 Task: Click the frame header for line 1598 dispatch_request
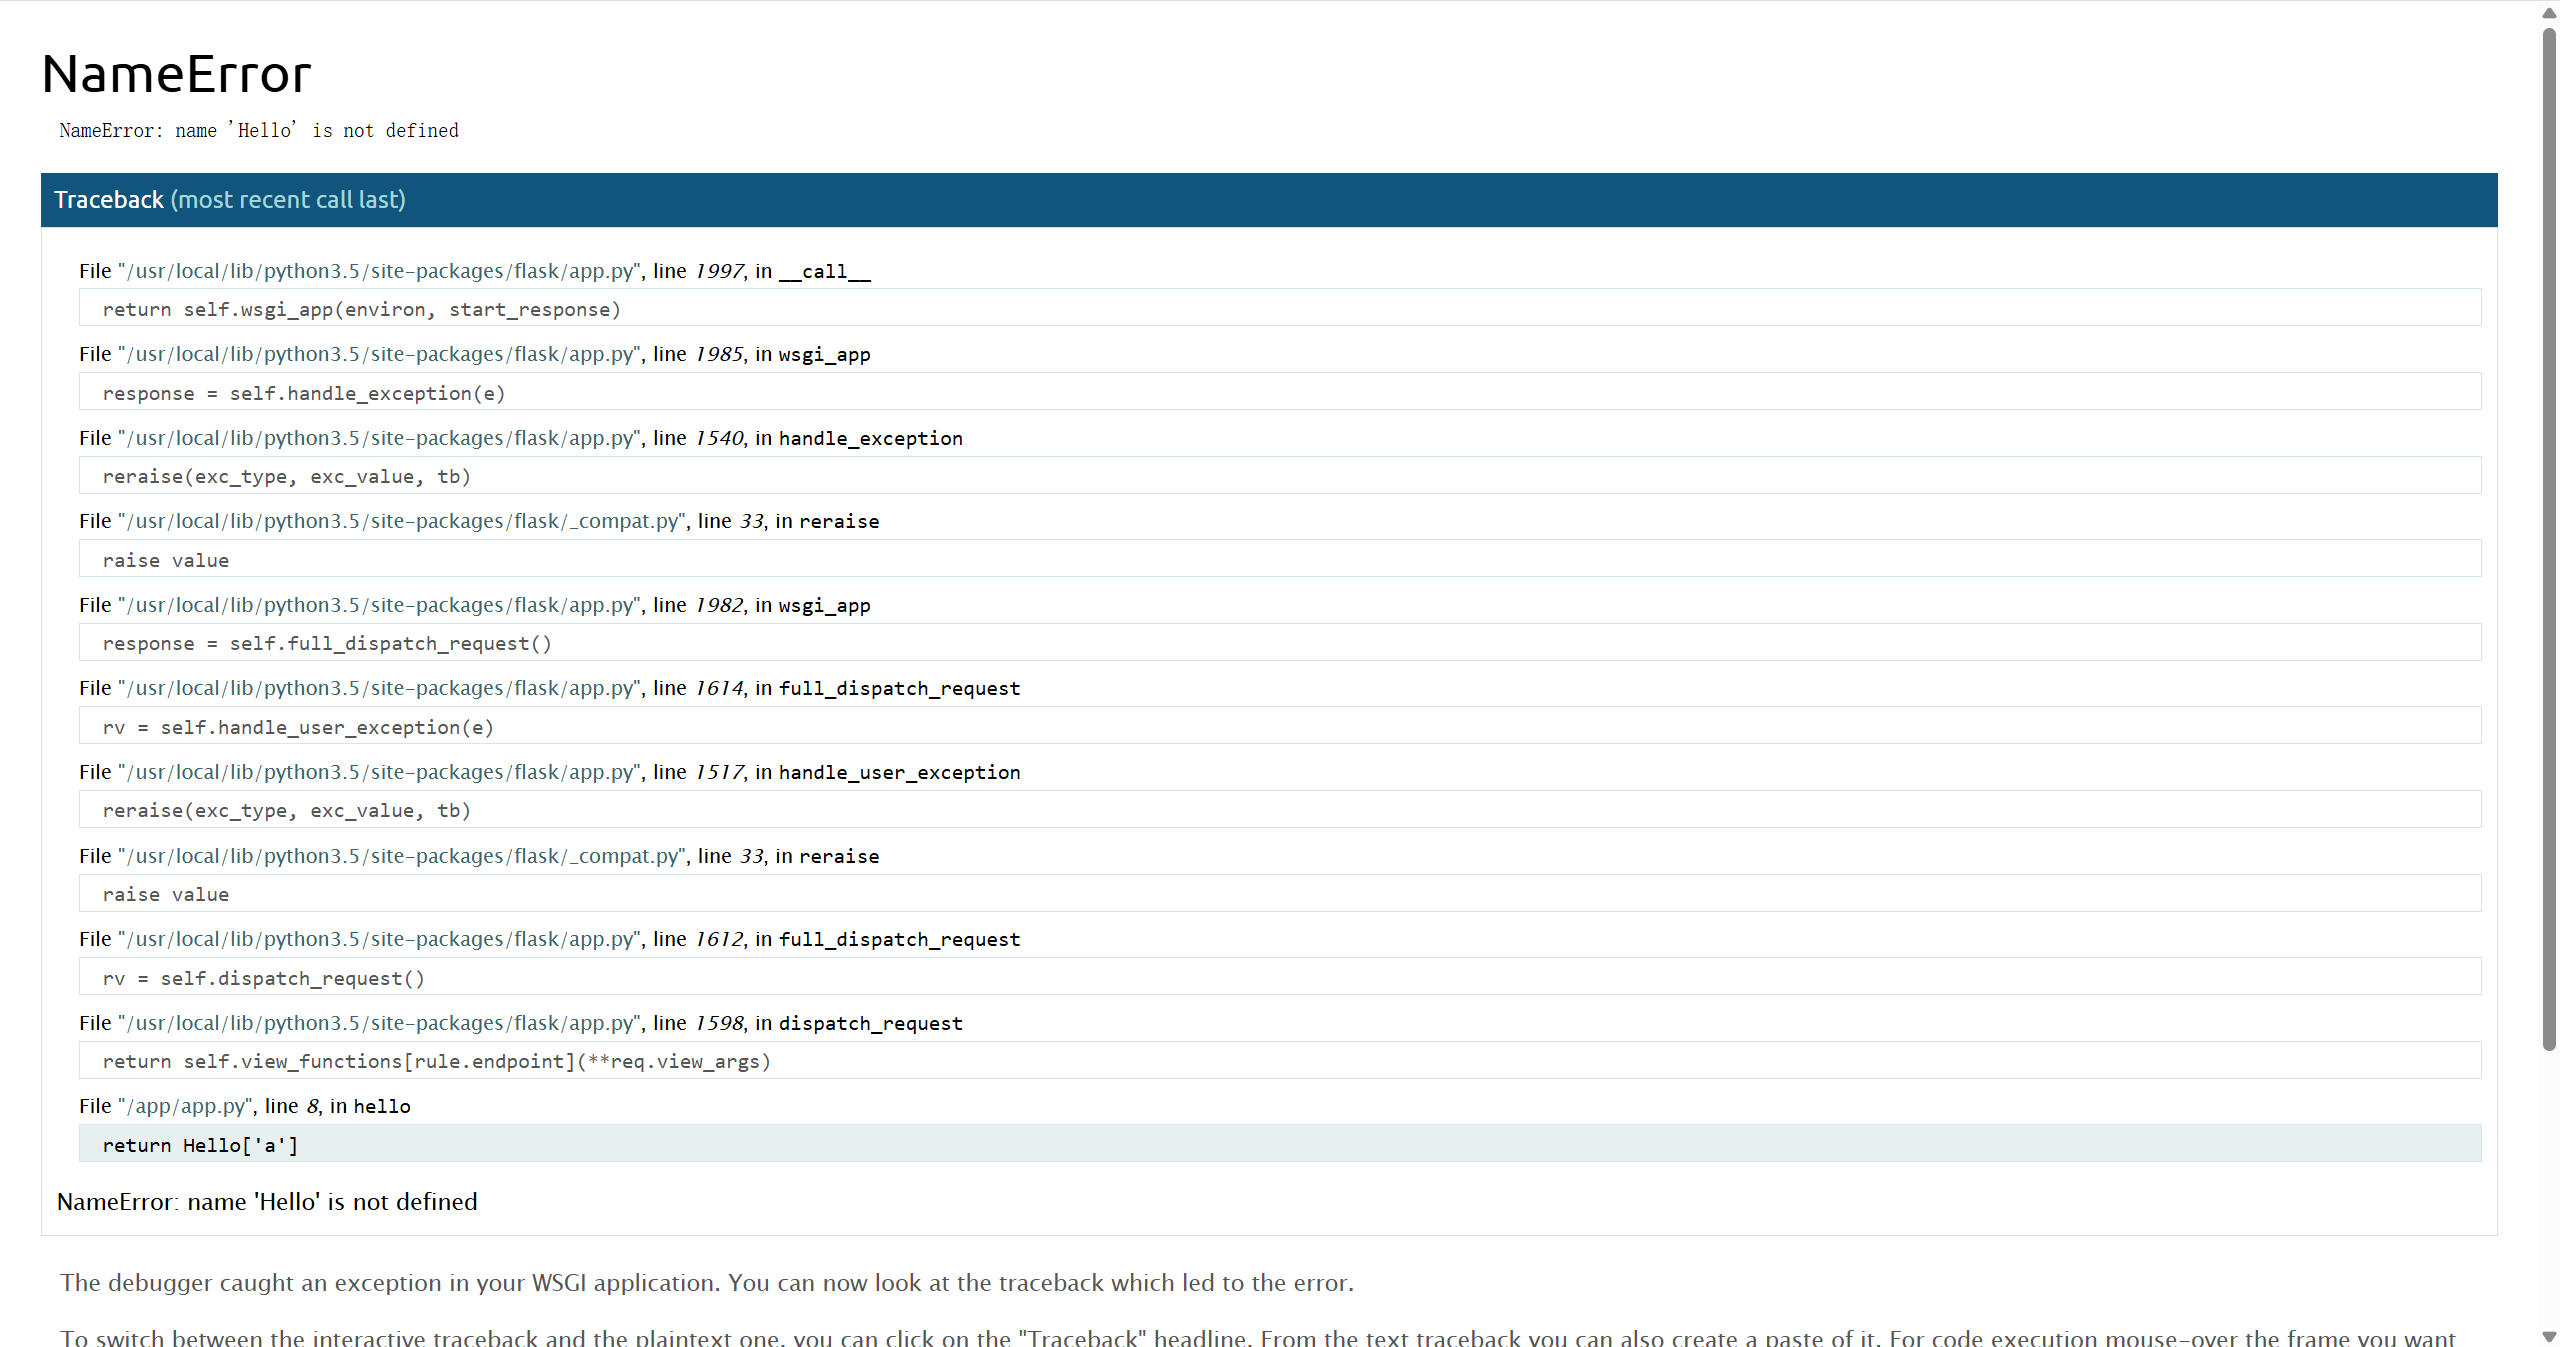[520, 1023]
